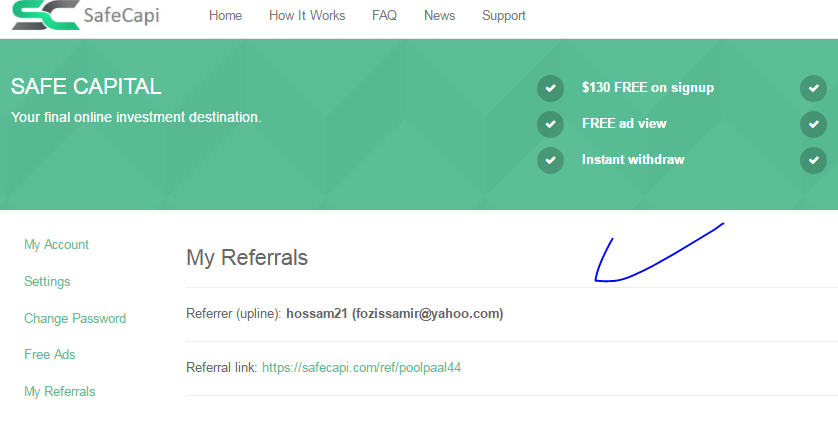
Task: Click the rightmost checkmark in the FREE ad view row
Action: 813,124
